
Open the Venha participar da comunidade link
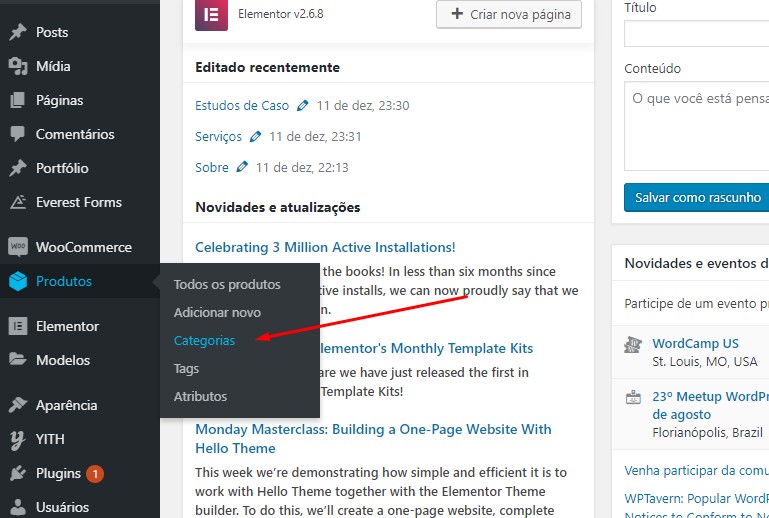[696, 471]
